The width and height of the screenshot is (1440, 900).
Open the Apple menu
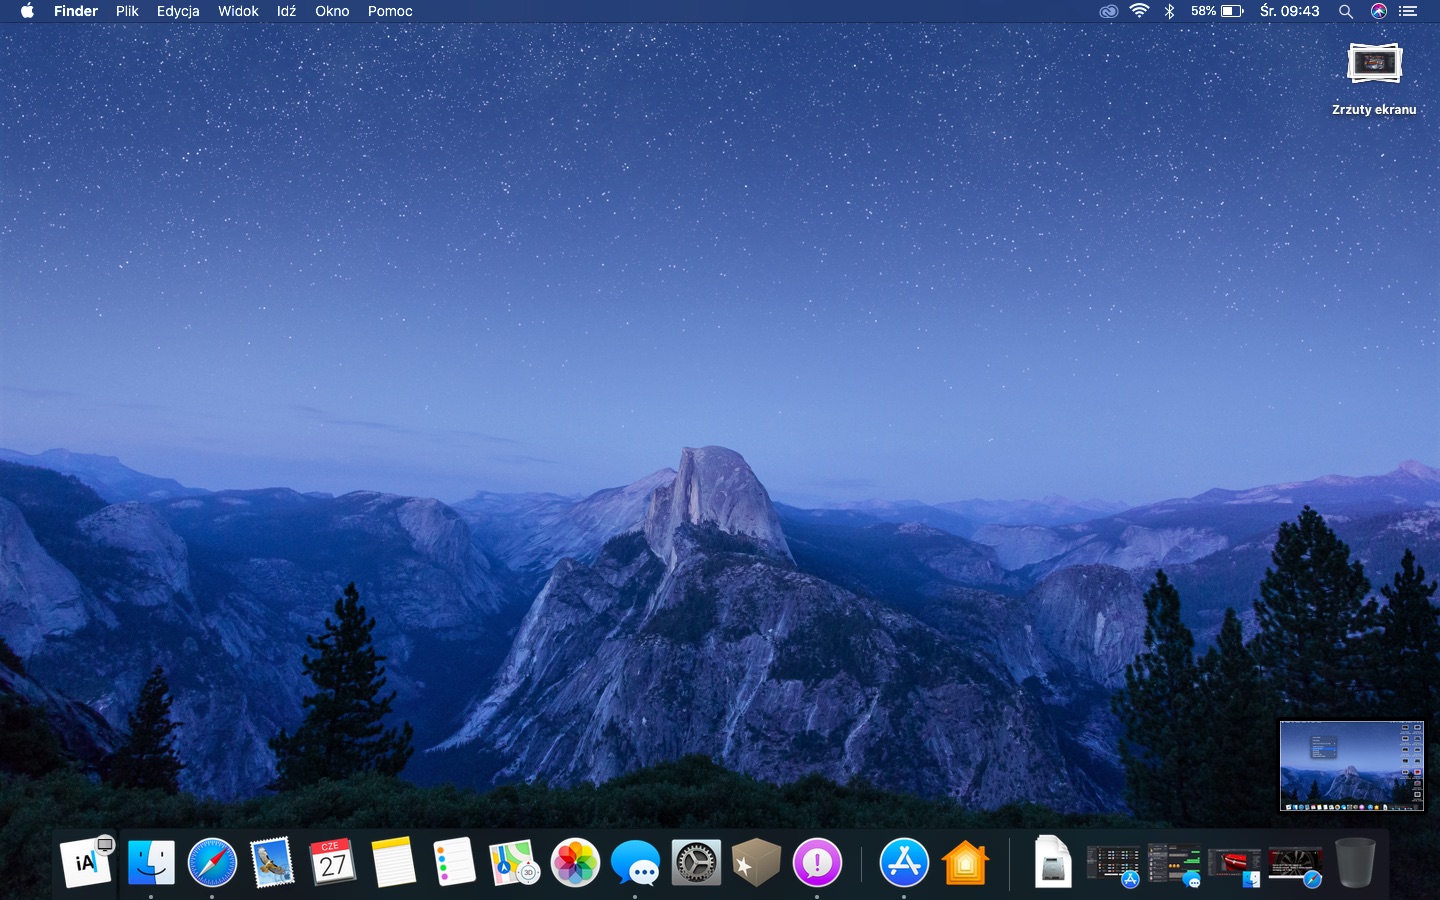coord(27,11)
